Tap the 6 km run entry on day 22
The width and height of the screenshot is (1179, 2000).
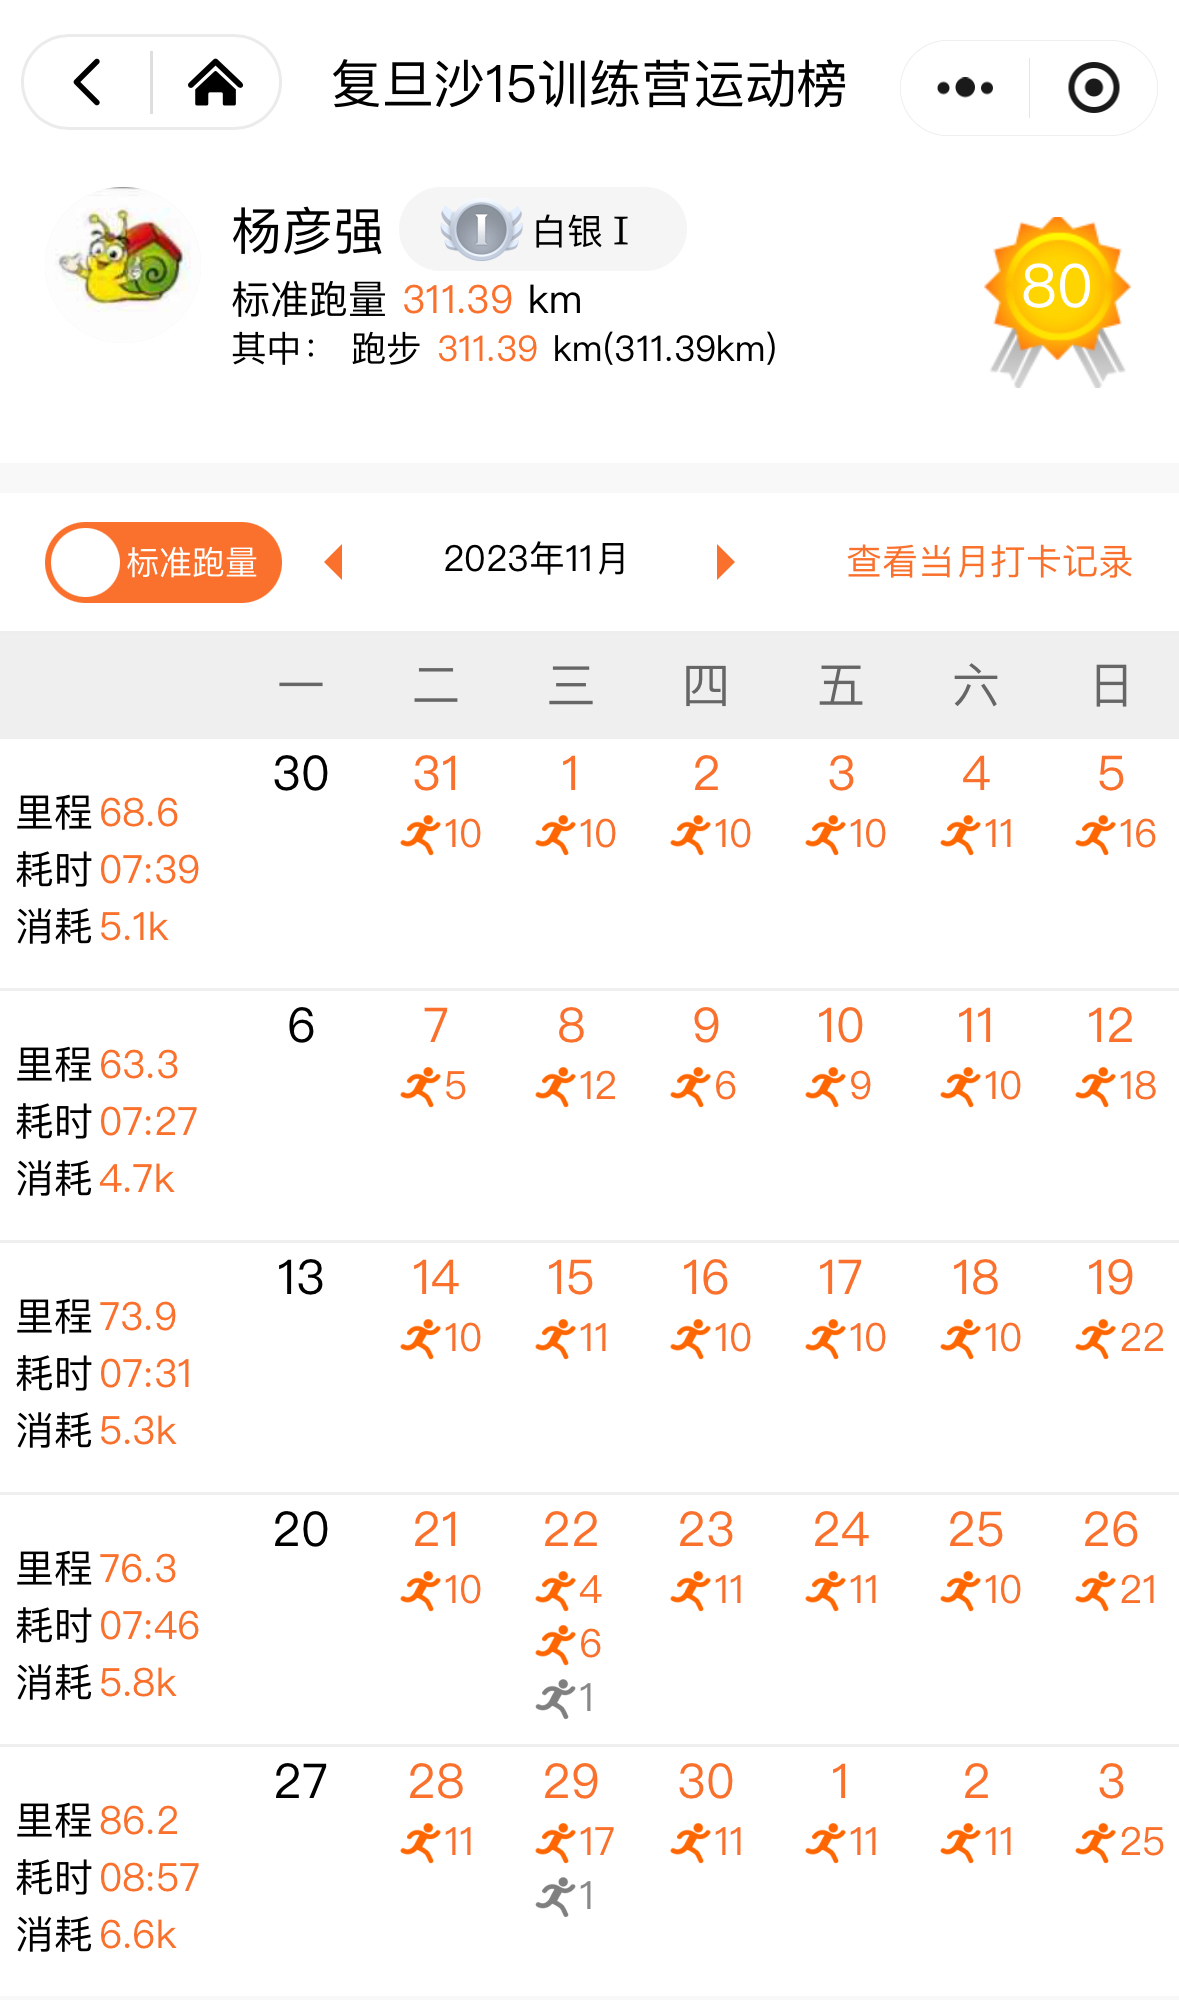tap(569, 1644)
